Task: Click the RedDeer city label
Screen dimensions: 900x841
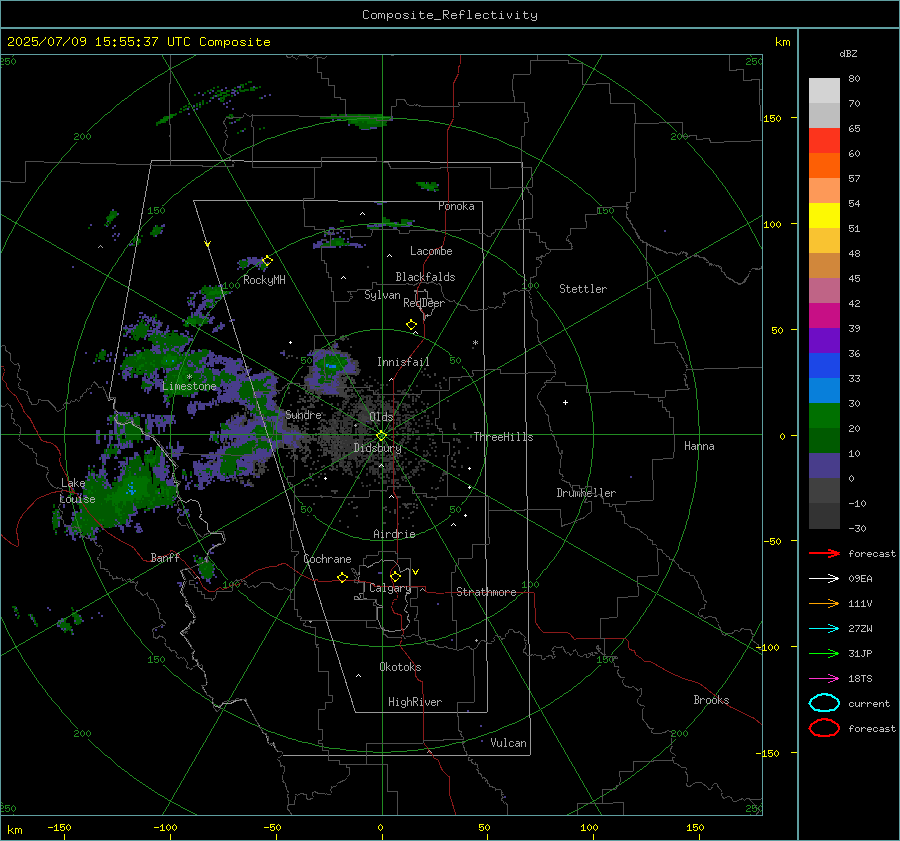Action: tap(424, 303)
